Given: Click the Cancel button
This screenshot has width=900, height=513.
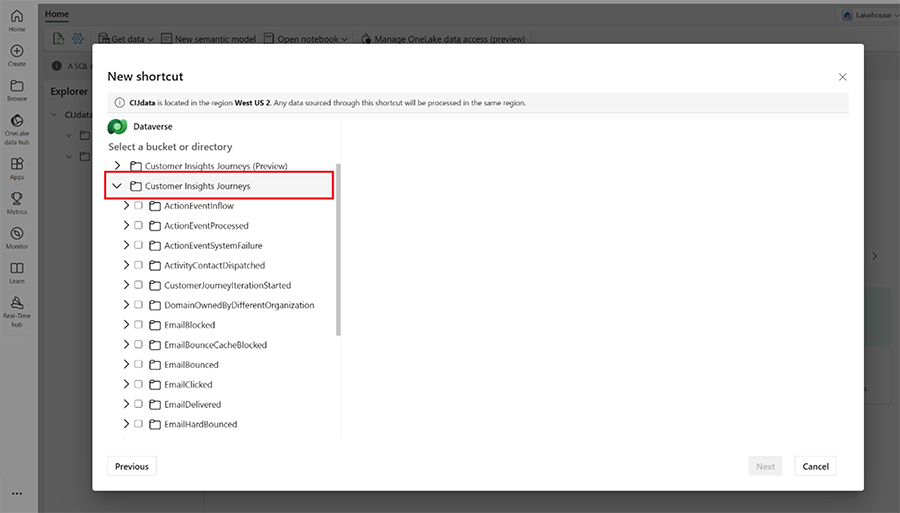Looking at the screenshot, I should click(815, 467).
